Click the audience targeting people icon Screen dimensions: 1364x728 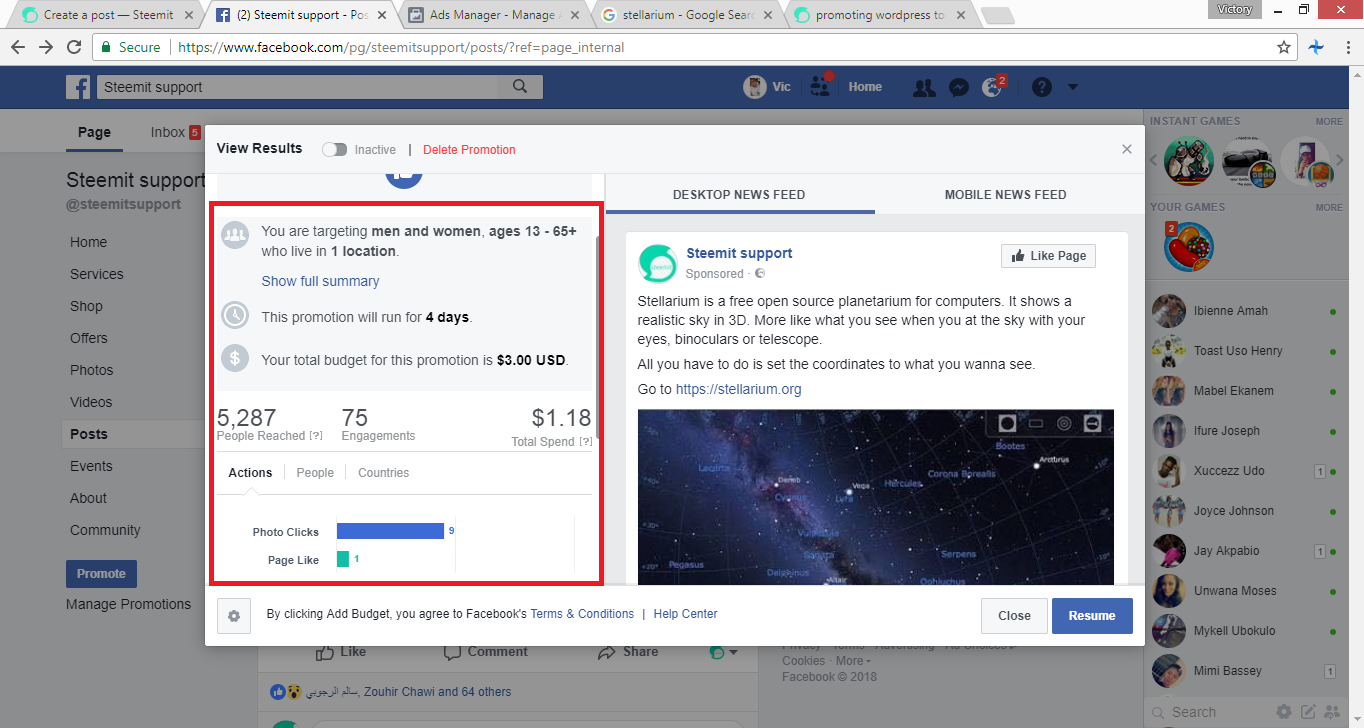(x=235, y=235)
